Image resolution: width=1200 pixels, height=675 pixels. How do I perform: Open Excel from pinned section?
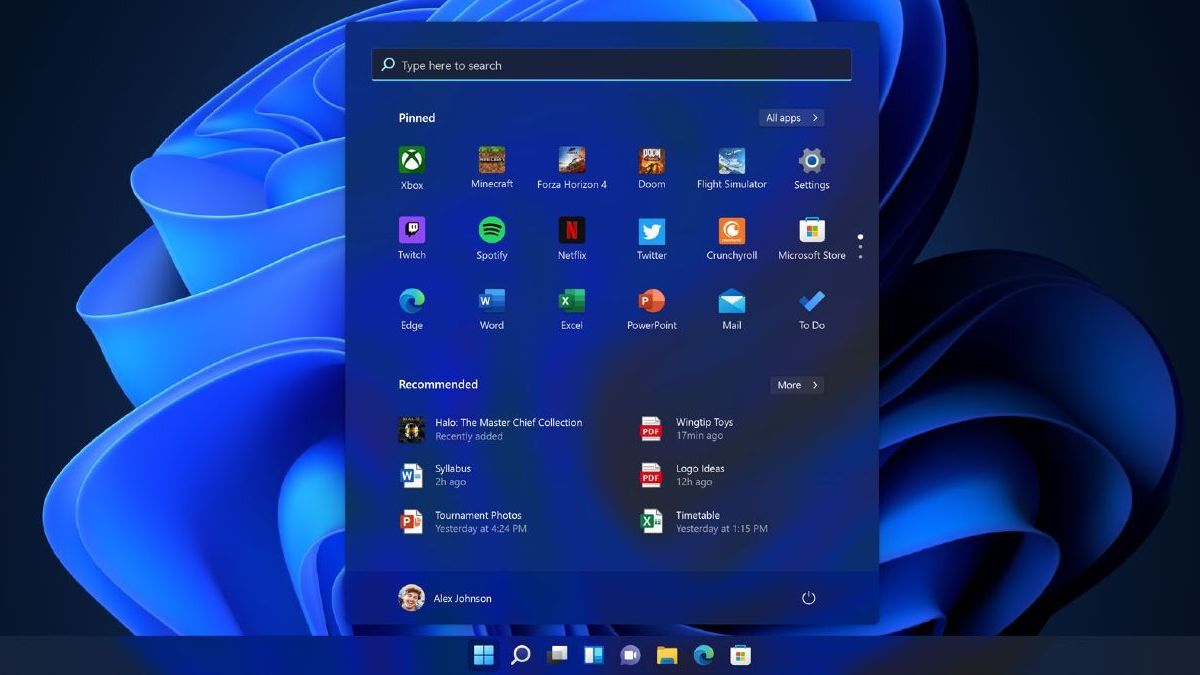point(571,302)
